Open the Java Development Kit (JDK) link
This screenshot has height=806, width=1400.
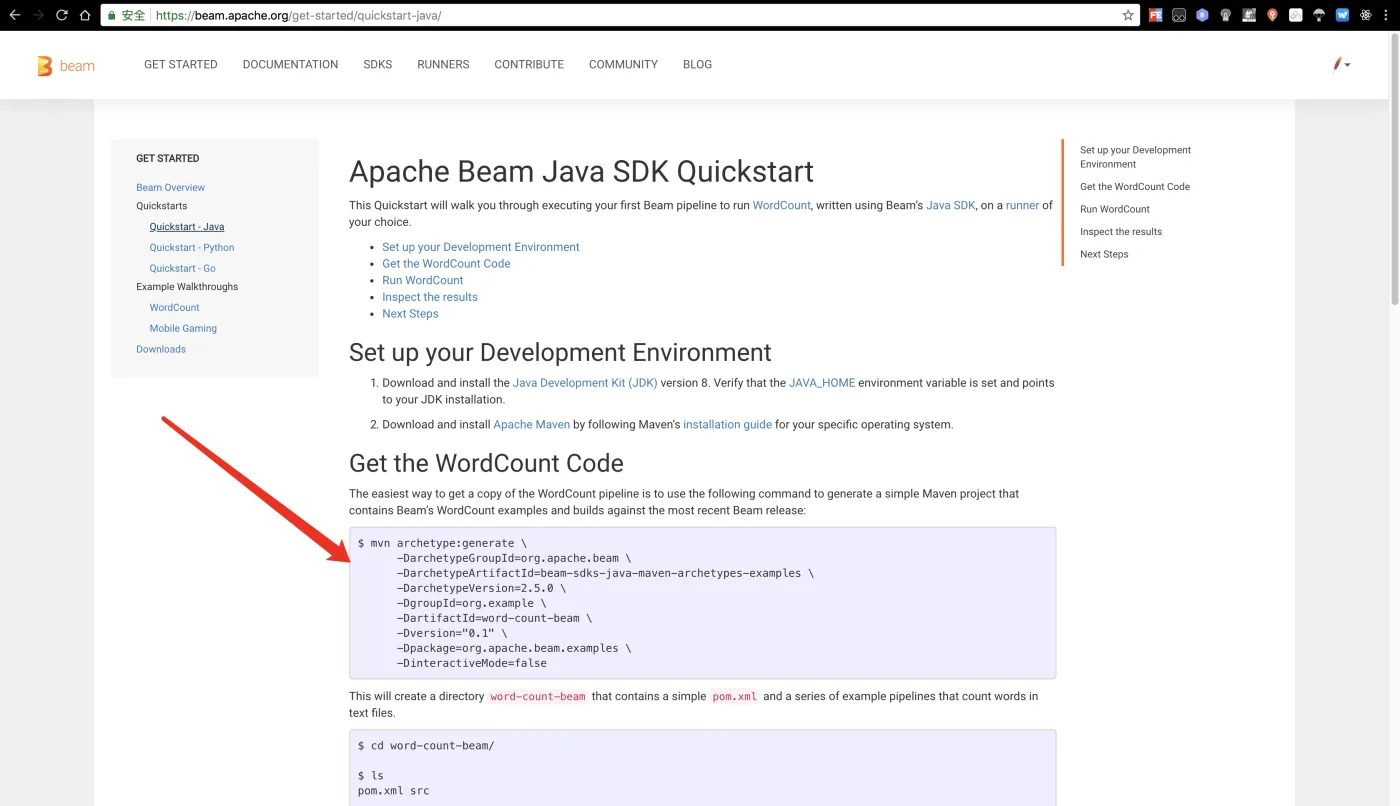point(585,383)
